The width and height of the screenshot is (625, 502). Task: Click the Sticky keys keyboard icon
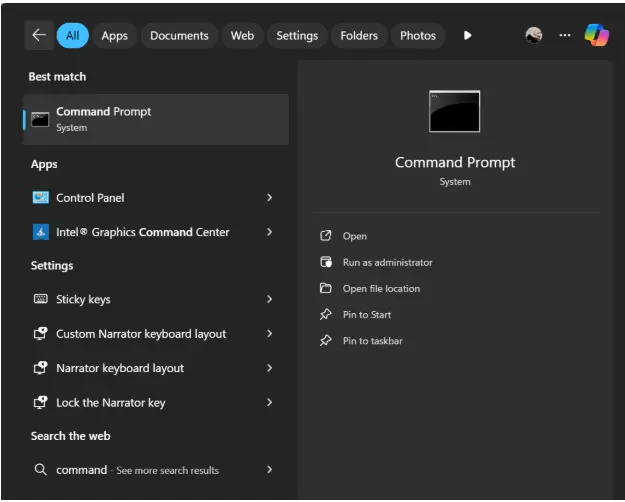click(41, 299)
